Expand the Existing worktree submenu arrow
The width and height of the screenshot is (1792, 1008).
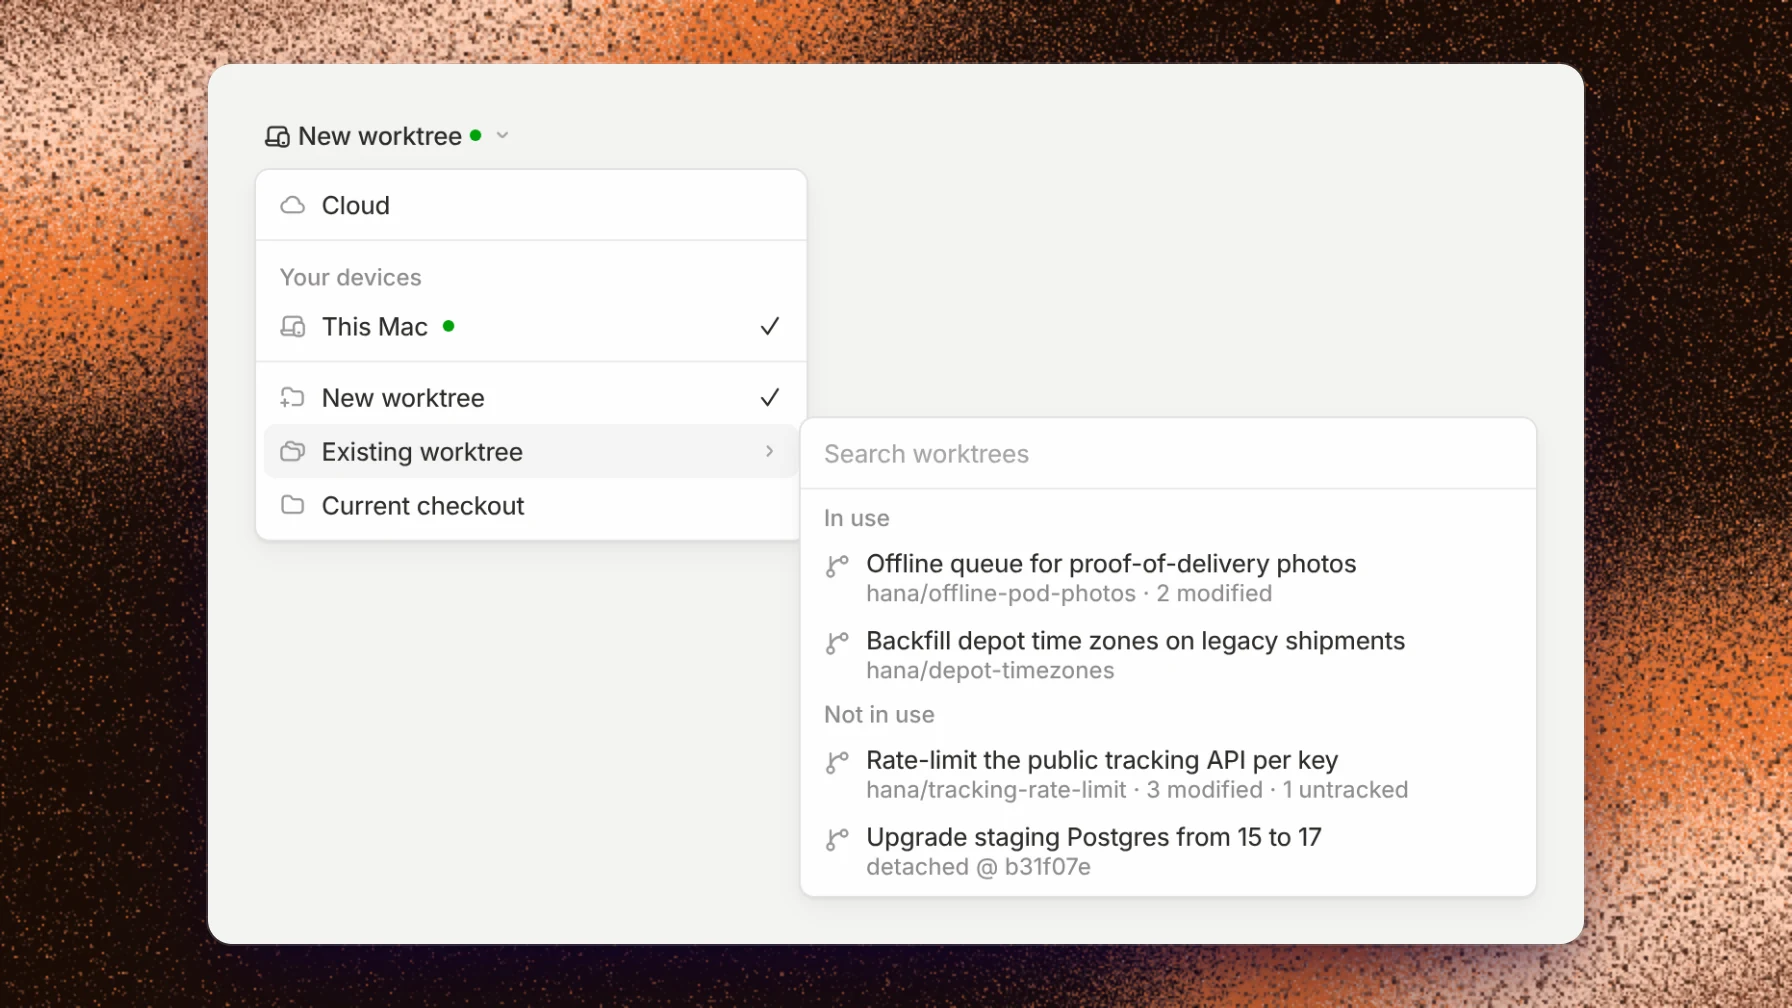pos(770,451)
